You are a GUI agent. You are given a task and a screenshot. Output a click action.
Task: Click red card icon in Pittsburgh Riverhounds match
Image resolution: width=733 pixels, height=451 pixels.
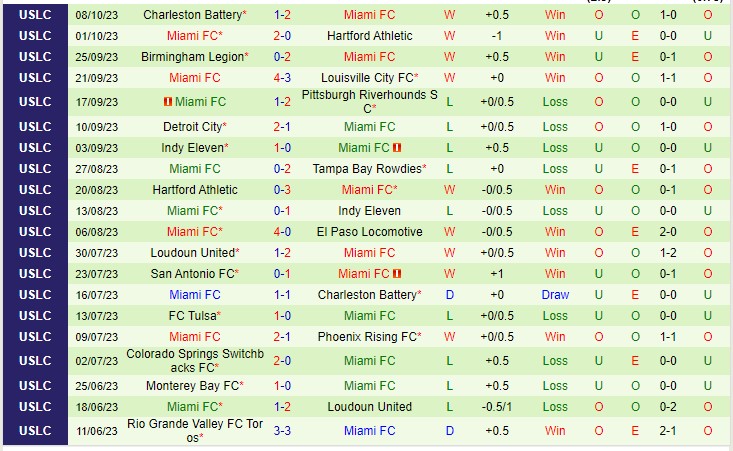coord(168,102)
